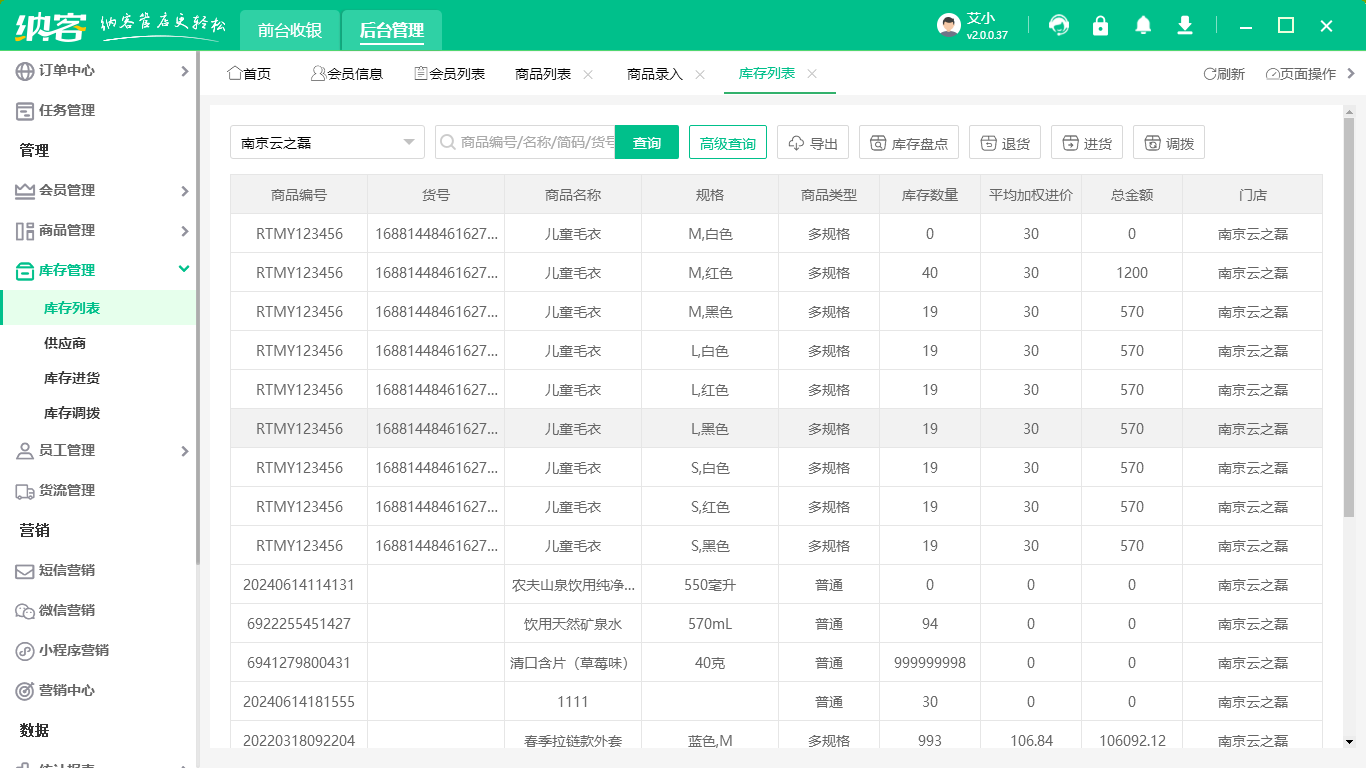Expand the 会员管理 menu chevron
The image size is (1366, 768).
[184, 191]
